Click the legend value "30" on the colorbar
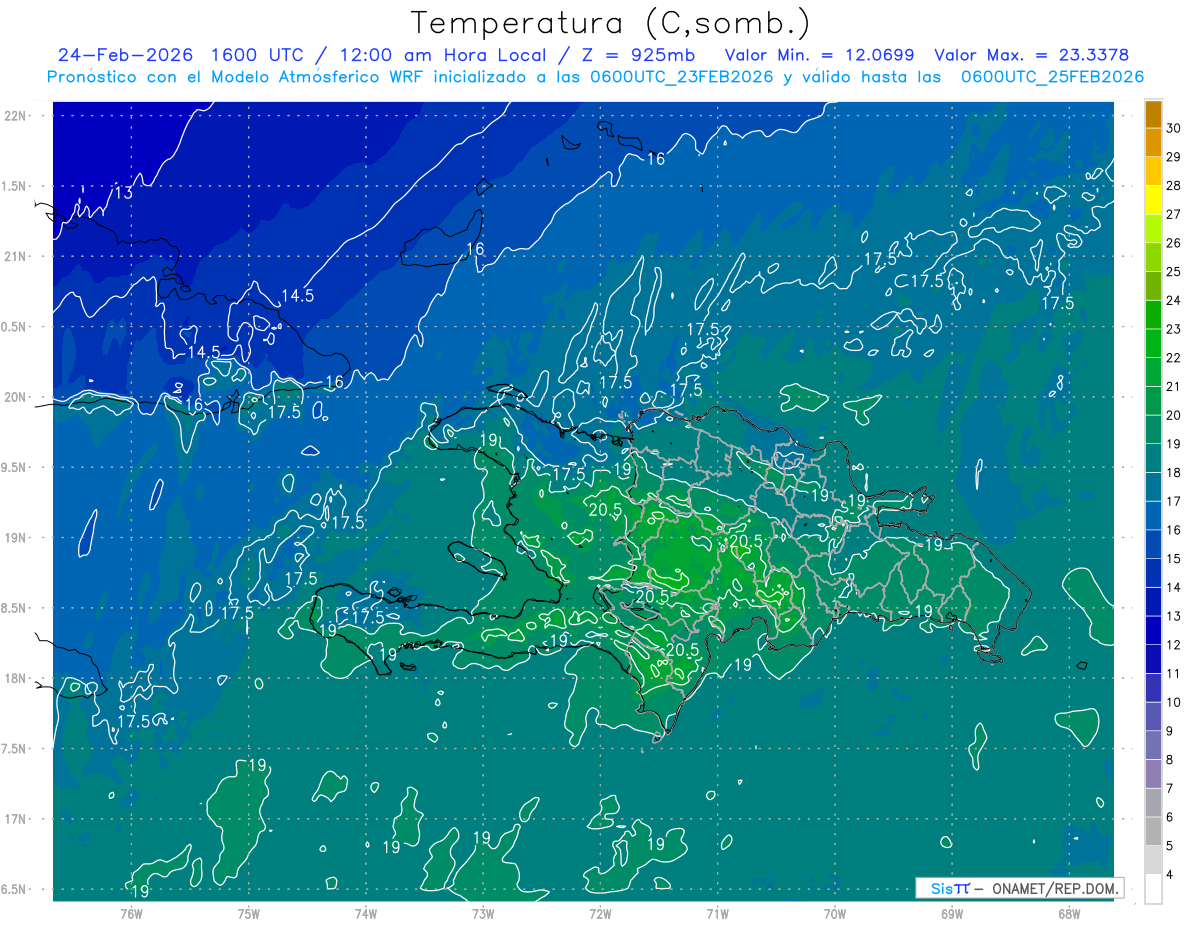Screen dimensions: 1200x927 point(1175,128)
